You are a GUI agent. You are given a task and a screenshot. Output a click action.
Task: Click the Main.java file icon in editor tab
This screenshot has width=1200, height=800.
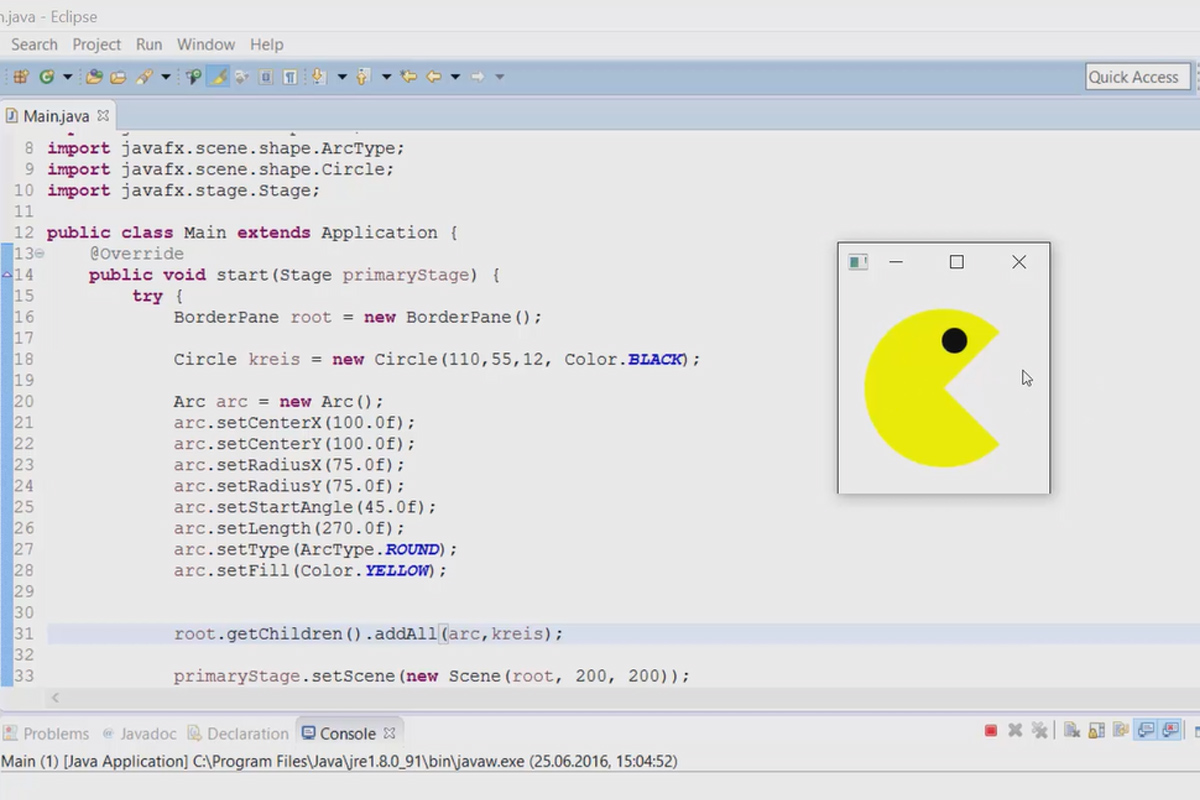11,115
